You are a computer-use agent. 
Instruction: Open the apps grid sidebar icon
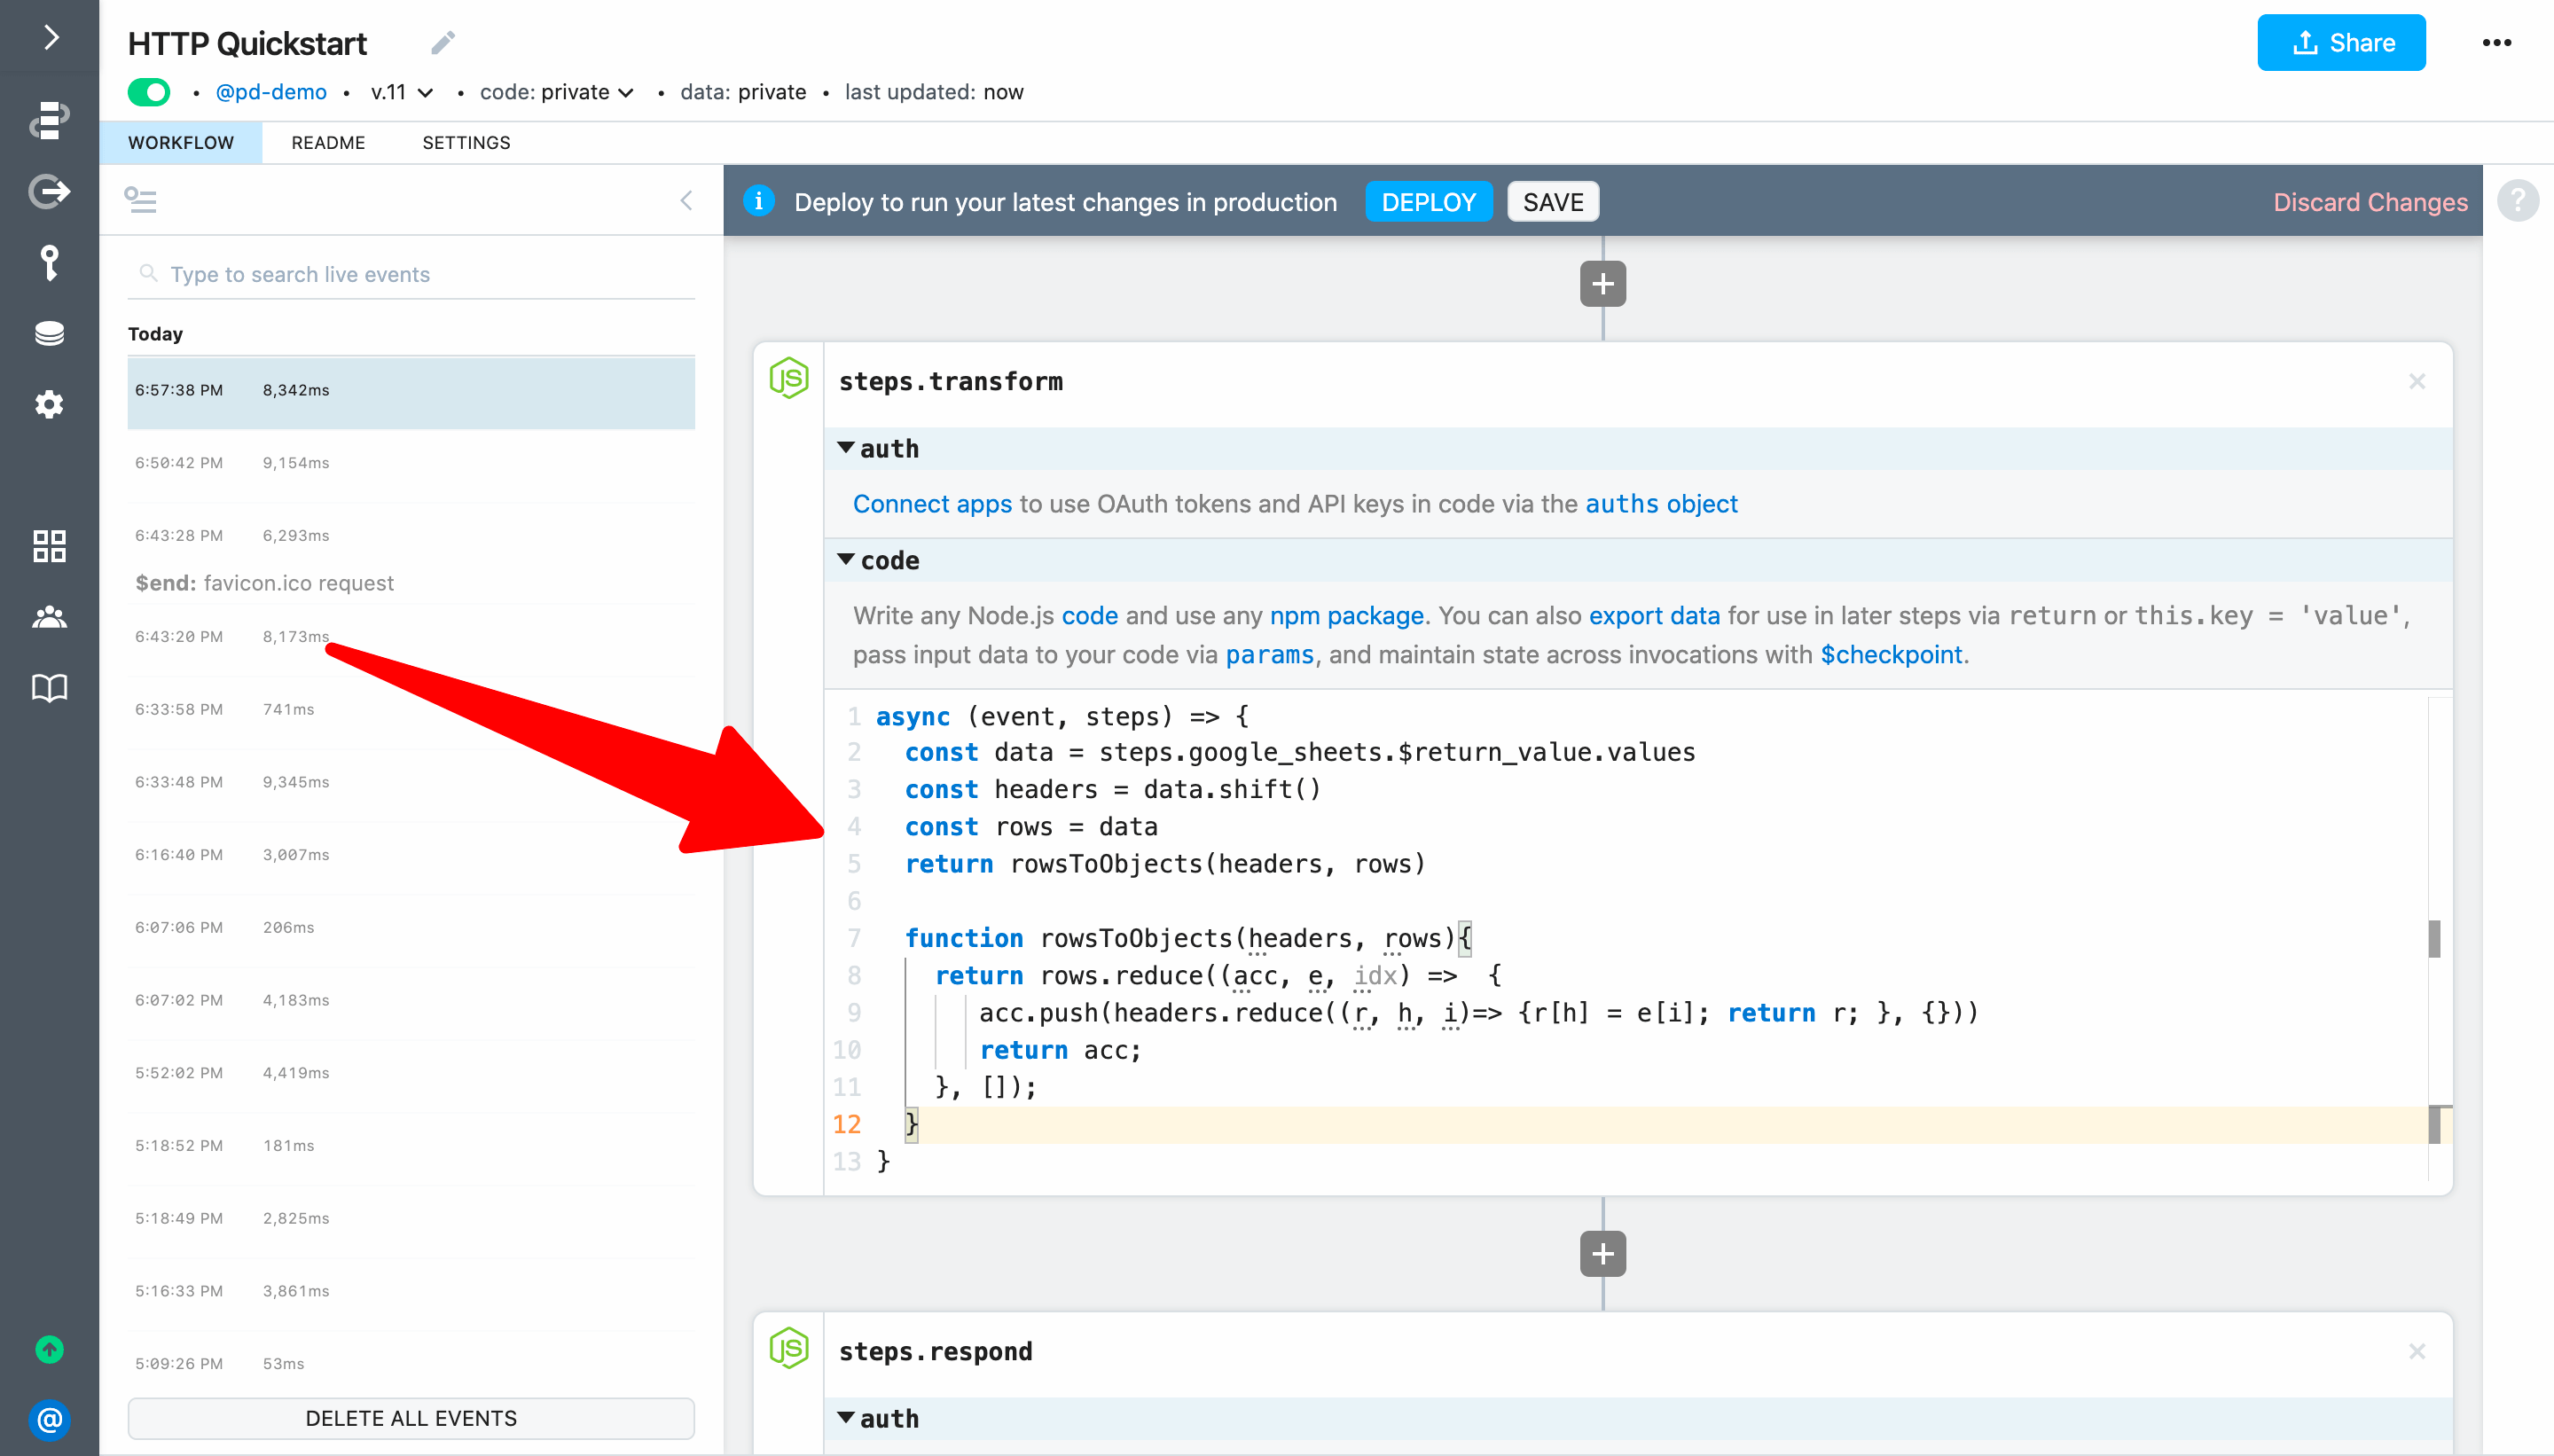pos(49,546)
